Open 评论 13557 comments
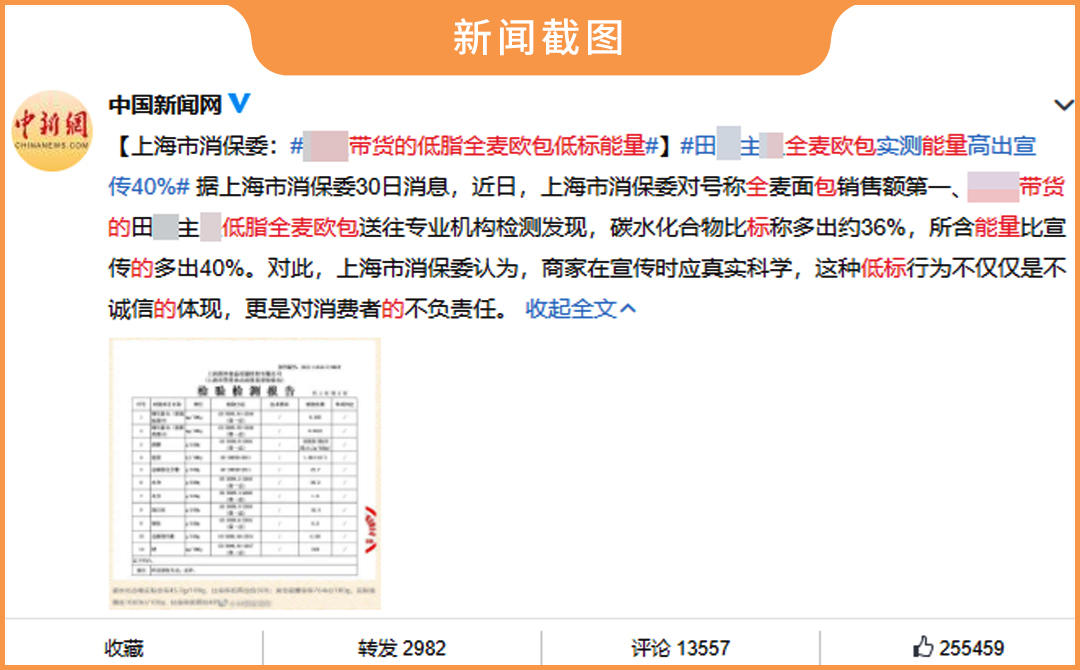Image resolution: width=1080 pixels, height=670 pixels. pyautogui.click(x=680, y=648)
